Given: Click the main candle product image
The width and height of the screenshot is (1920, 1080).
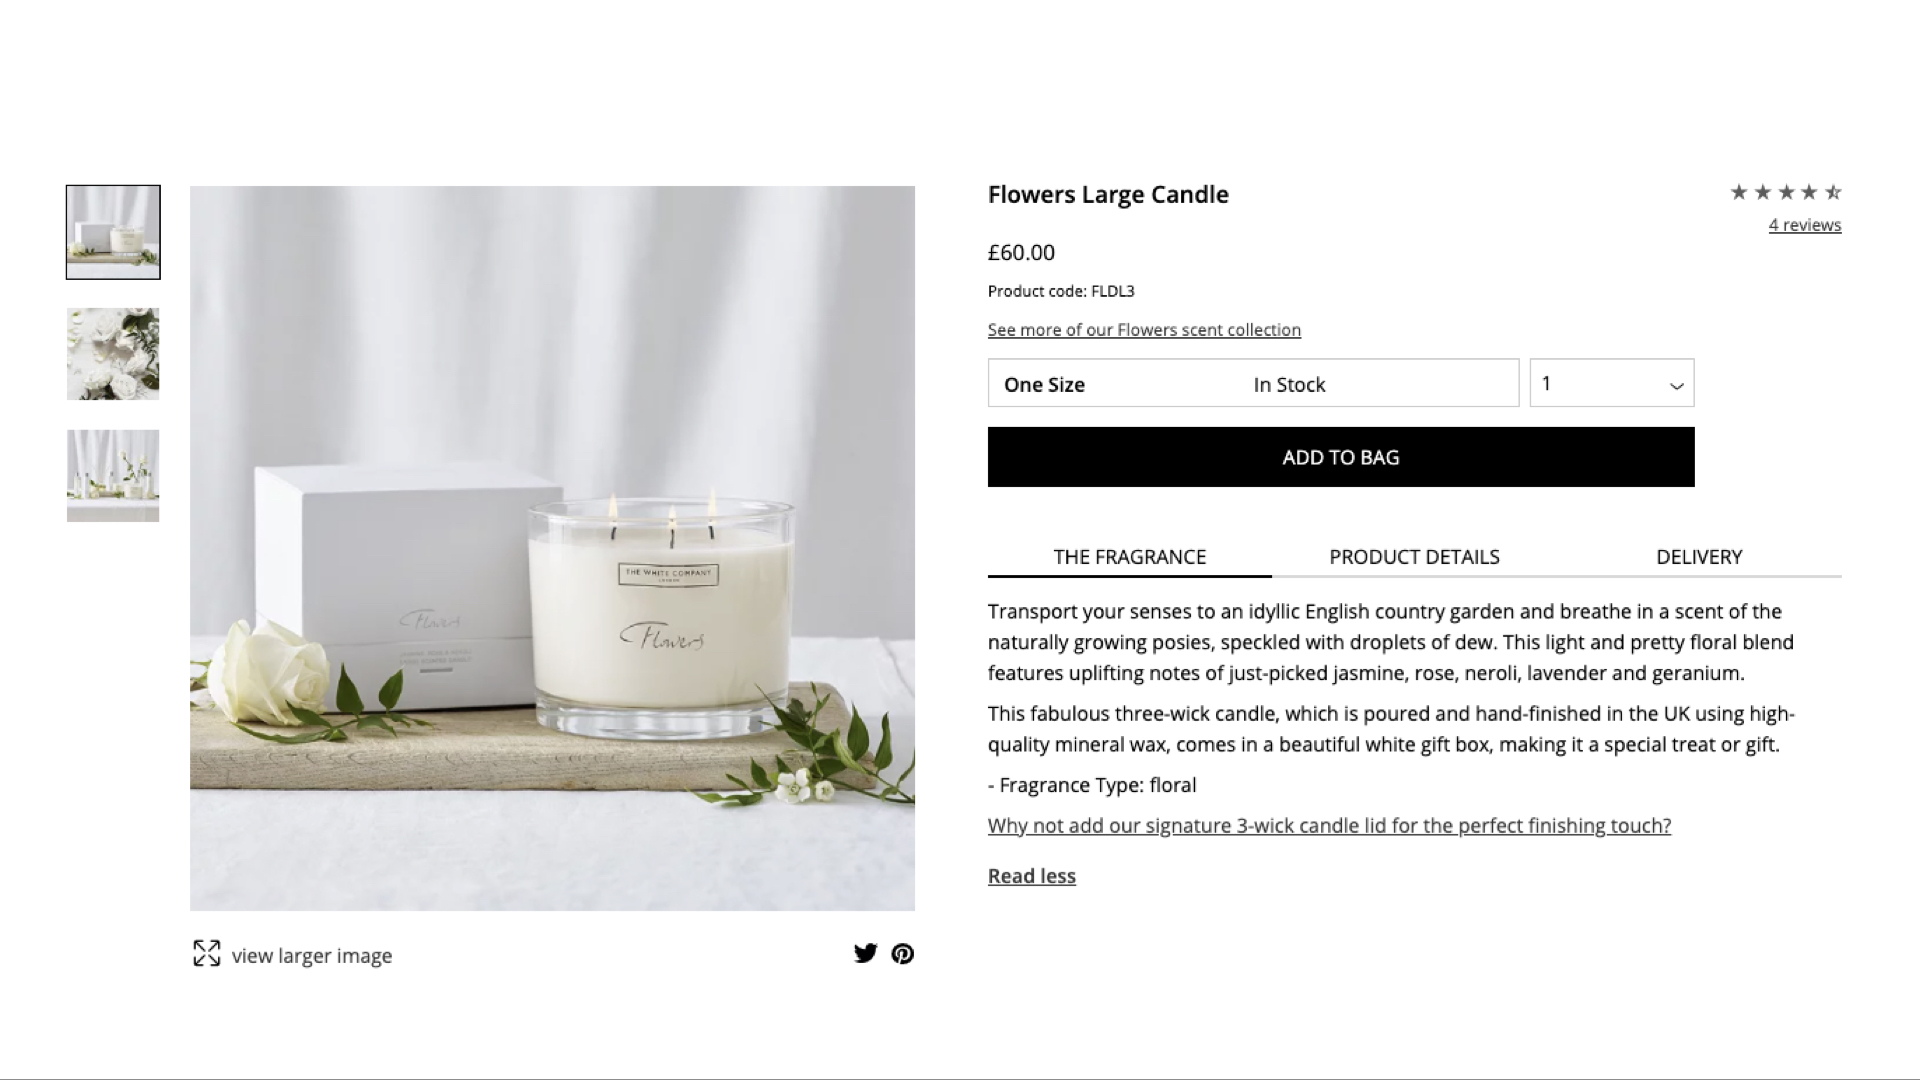Looking at the screenshot, I should (x=552, y=548).
